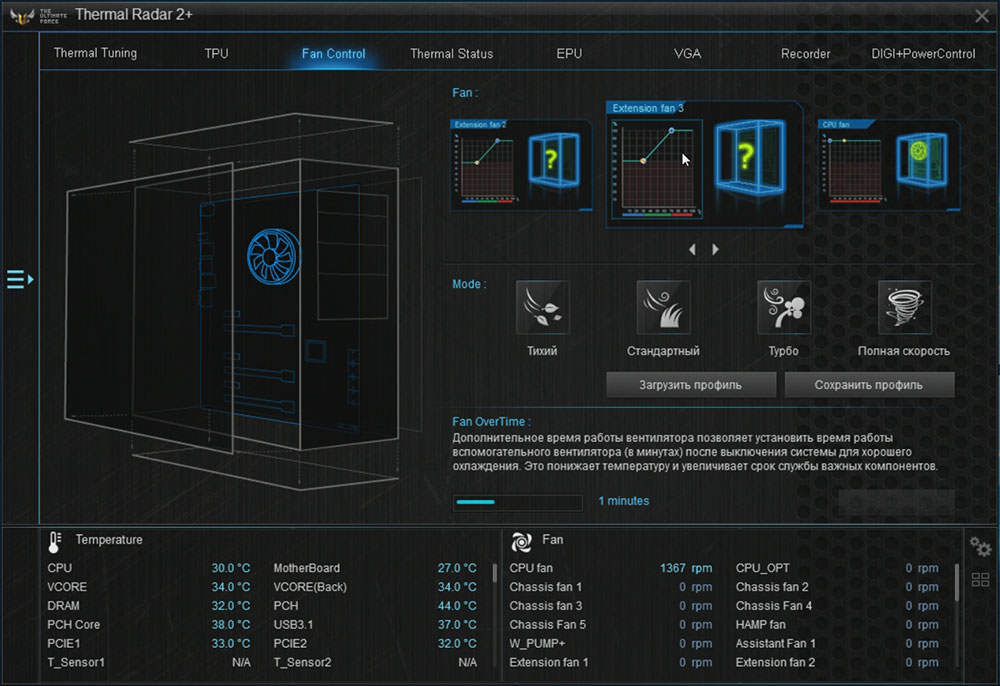This screenshot has width=1000, height=686.
Task: Click the blue chassis fan in the case diagram
Action: click(274, 256)
